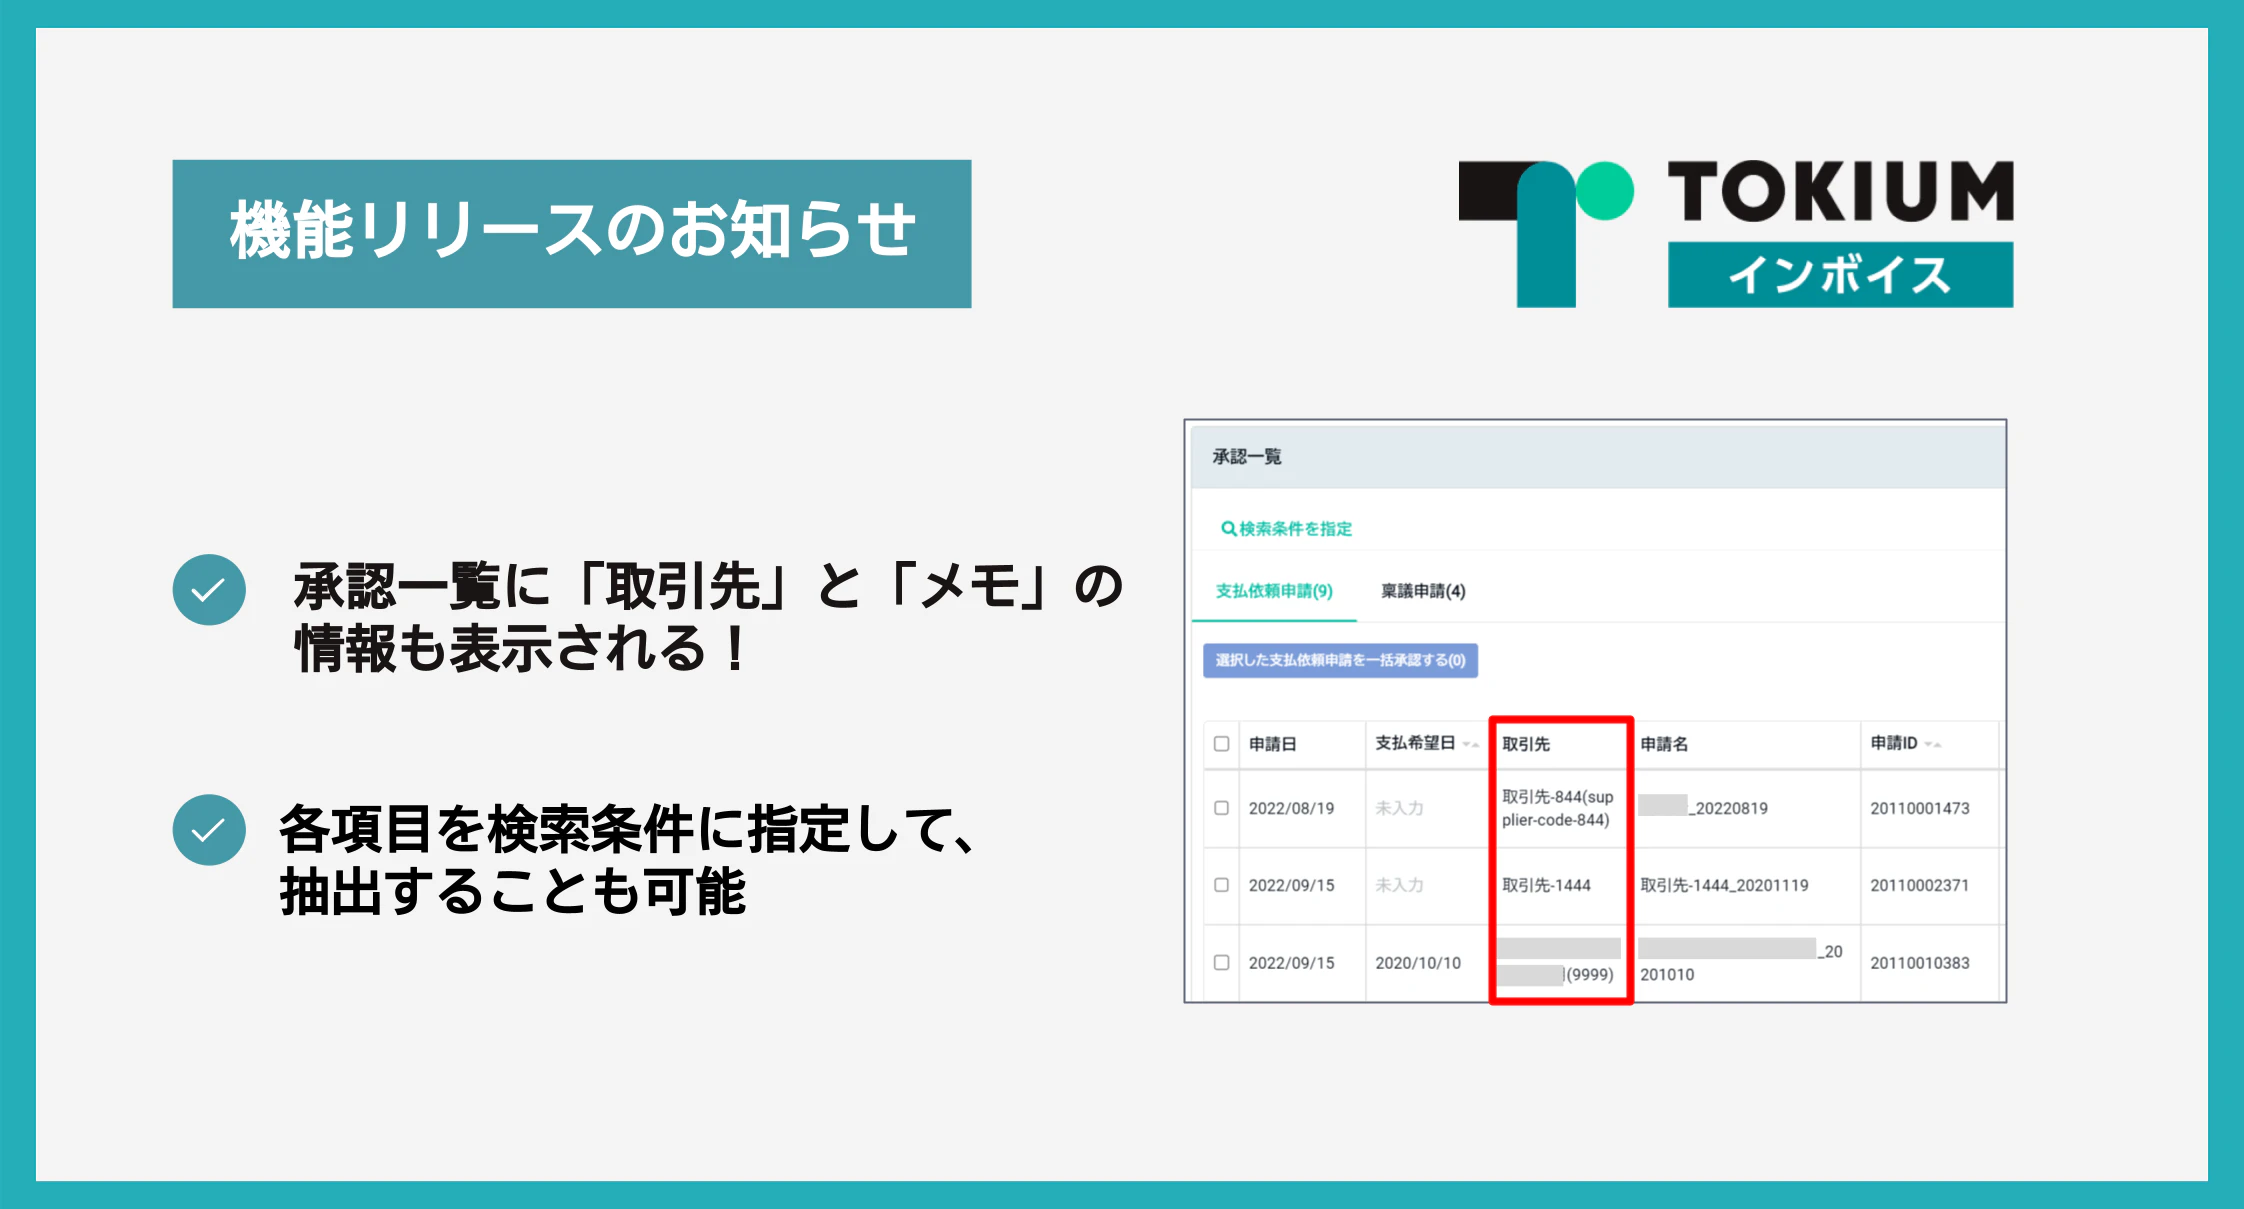Sort by 支払希望日 column arrows
This screenshot has height=1209, width=2244.
[1470, 744]
